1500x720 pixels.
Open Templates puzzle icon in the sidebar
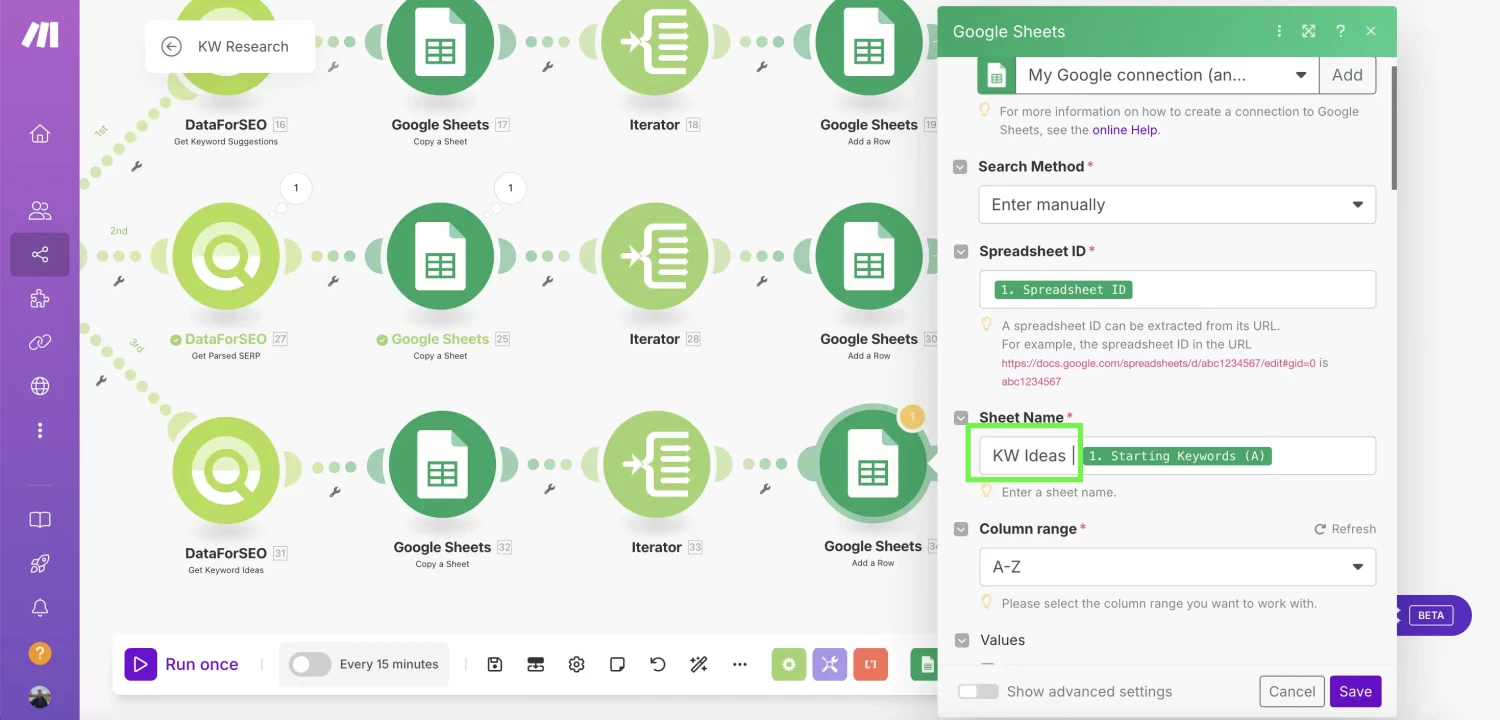[x=40, y=298]
